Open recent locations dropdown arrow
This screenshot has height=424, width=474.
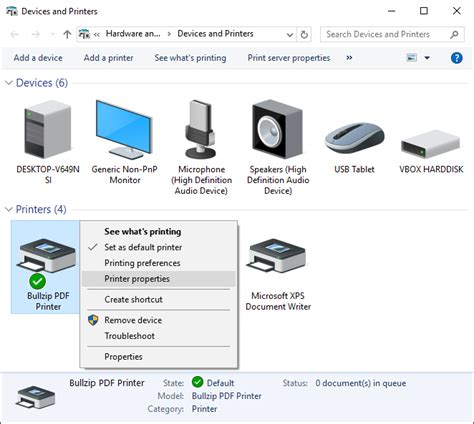tap(52, 34)
